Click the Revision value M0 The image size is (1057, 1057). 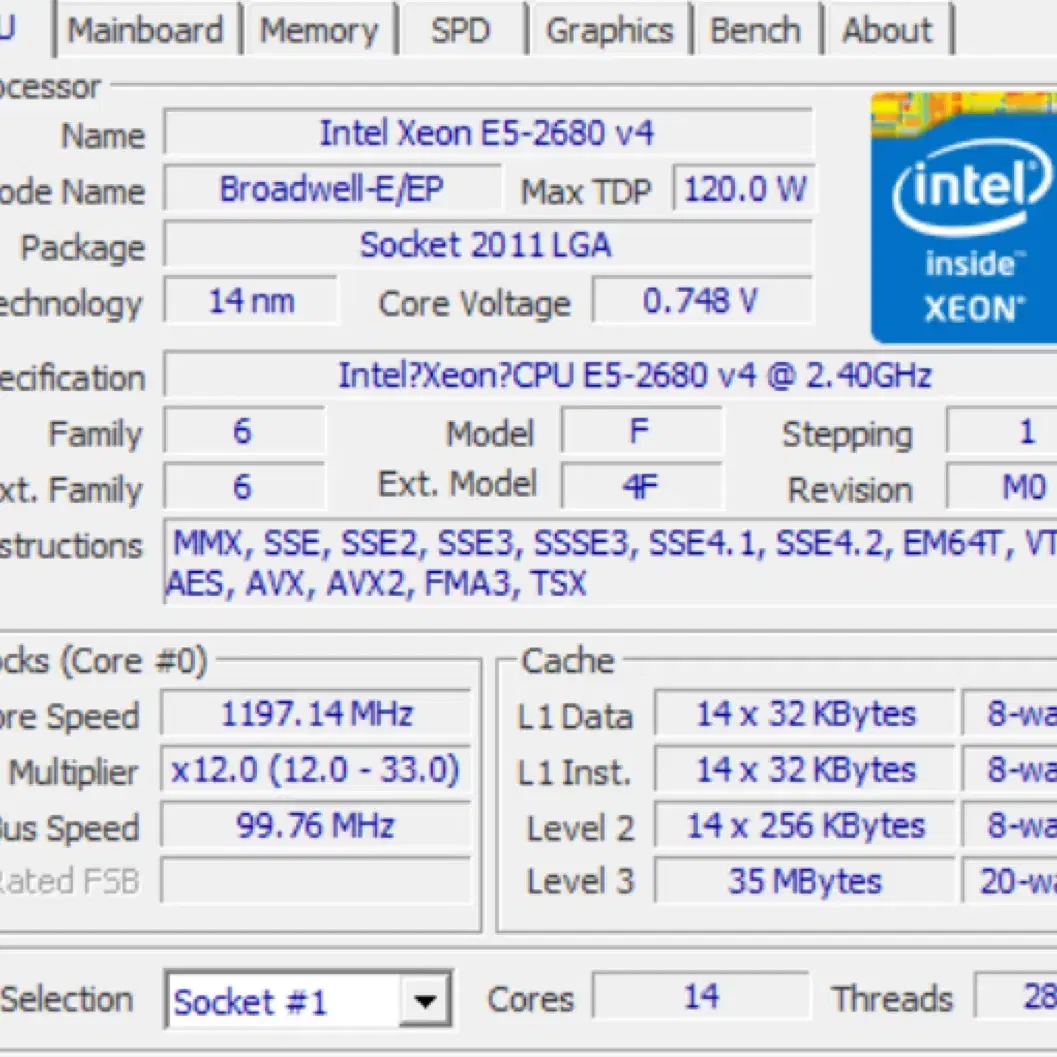[1002, 486]
